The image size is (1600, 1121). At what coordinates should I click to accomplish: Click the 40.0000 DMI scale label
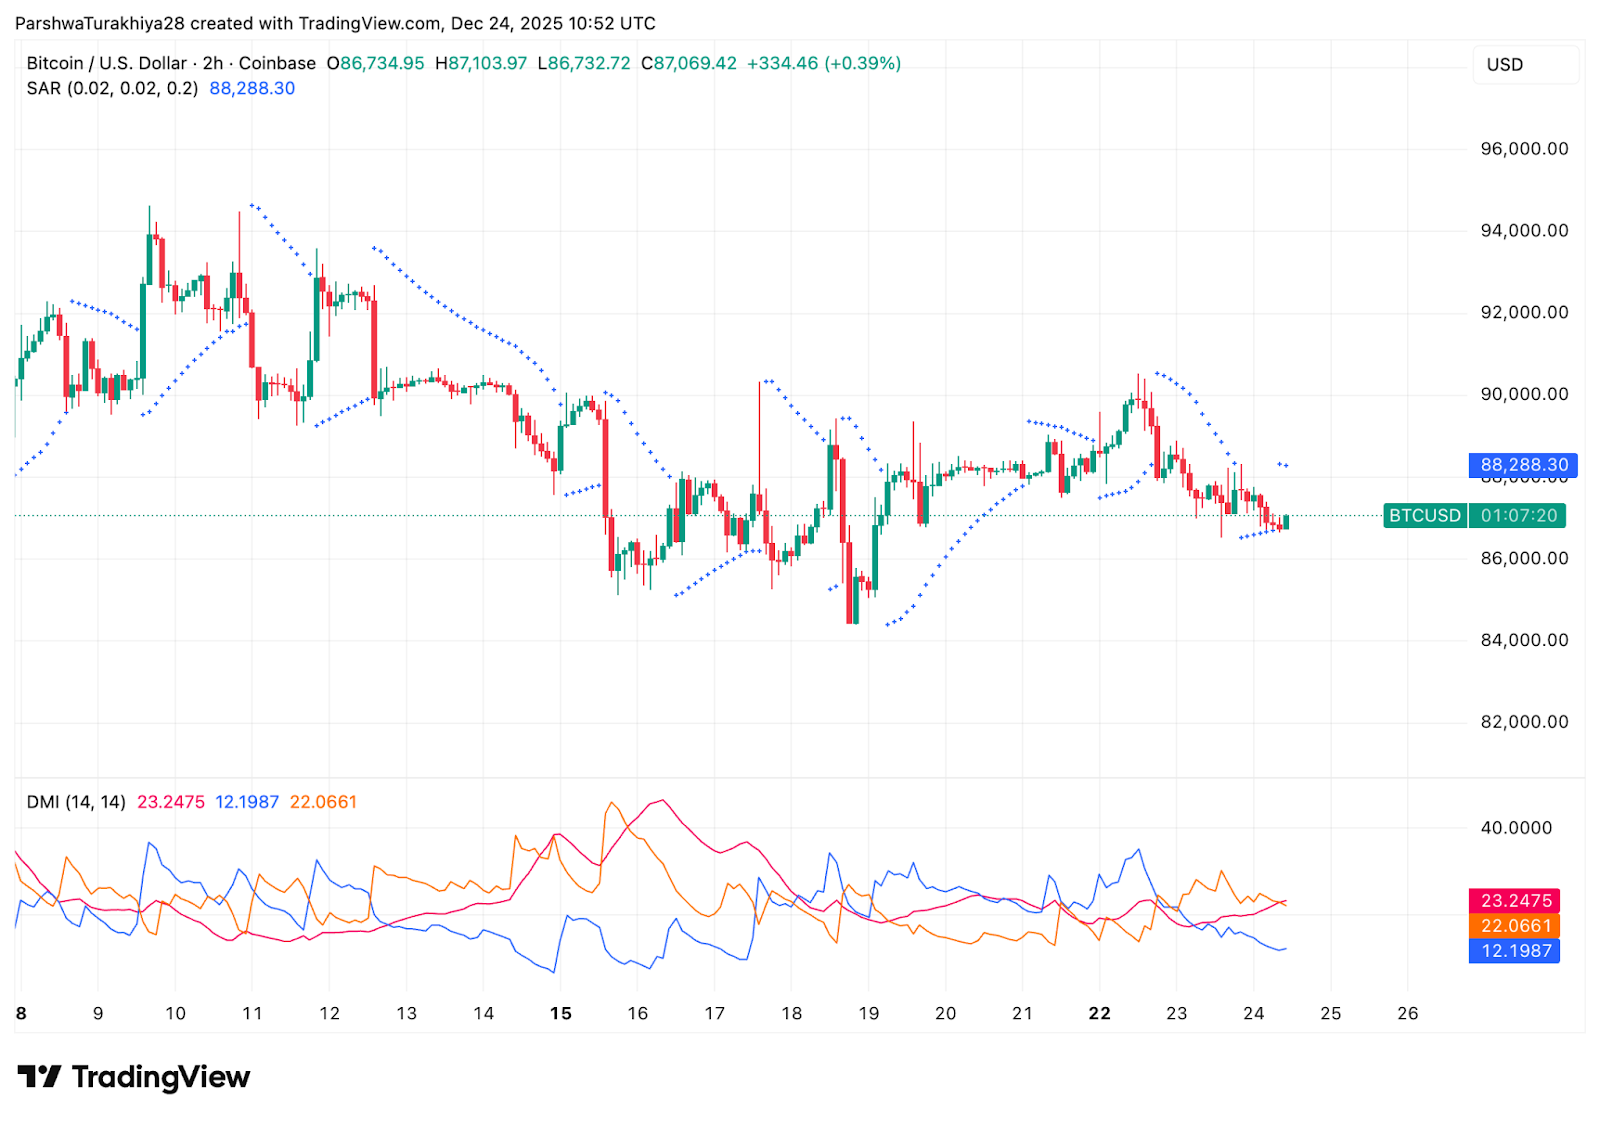point(1516,828)
